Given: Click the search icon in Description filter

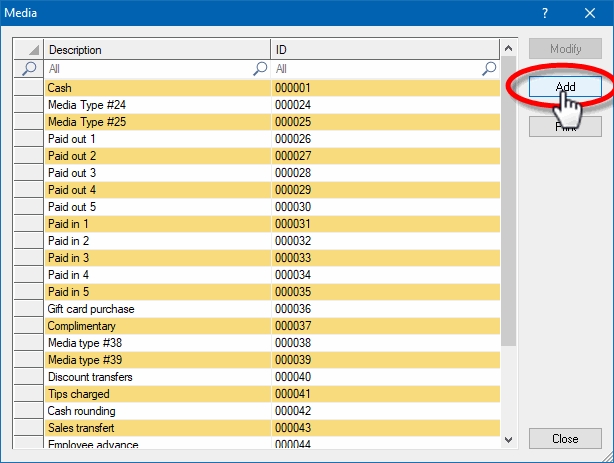Looking at the screenshot, I should tap(260, 69).
